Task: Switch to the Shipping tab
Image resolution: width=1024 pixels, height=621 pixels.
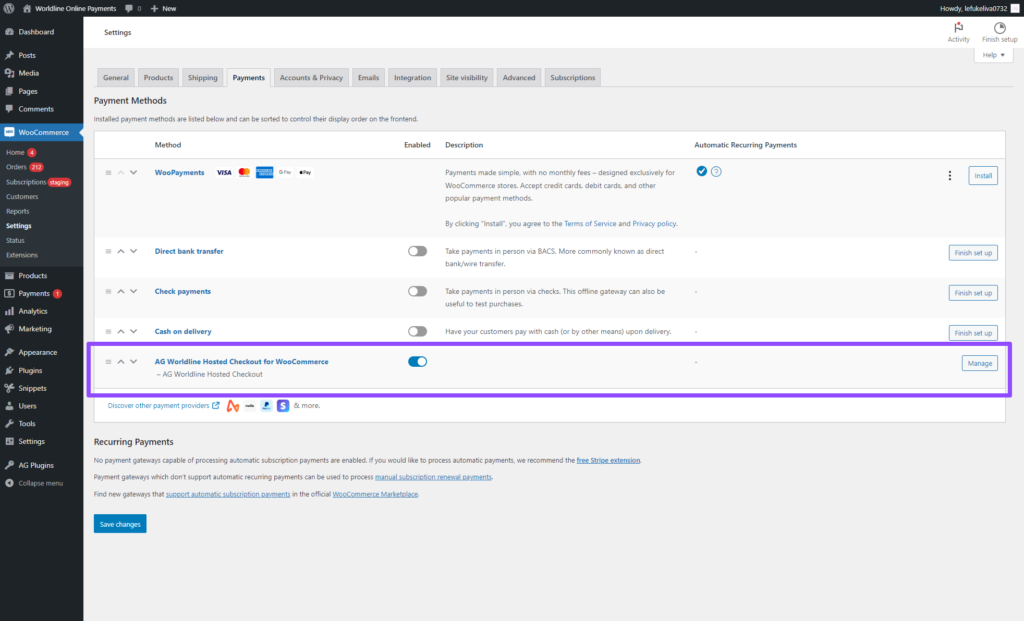Action: 202,77
